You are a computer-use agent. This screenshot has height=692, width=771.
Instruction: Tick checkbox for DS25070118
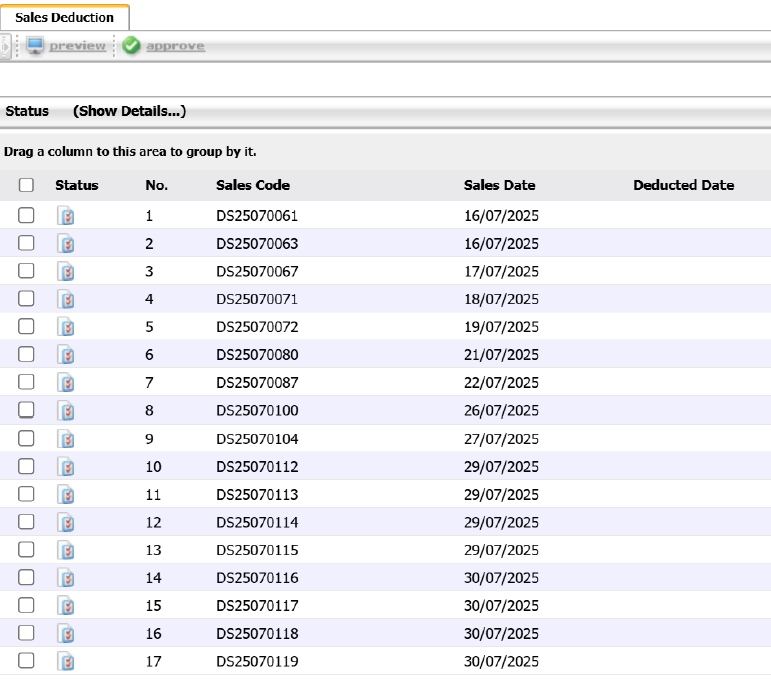point(26,633)
